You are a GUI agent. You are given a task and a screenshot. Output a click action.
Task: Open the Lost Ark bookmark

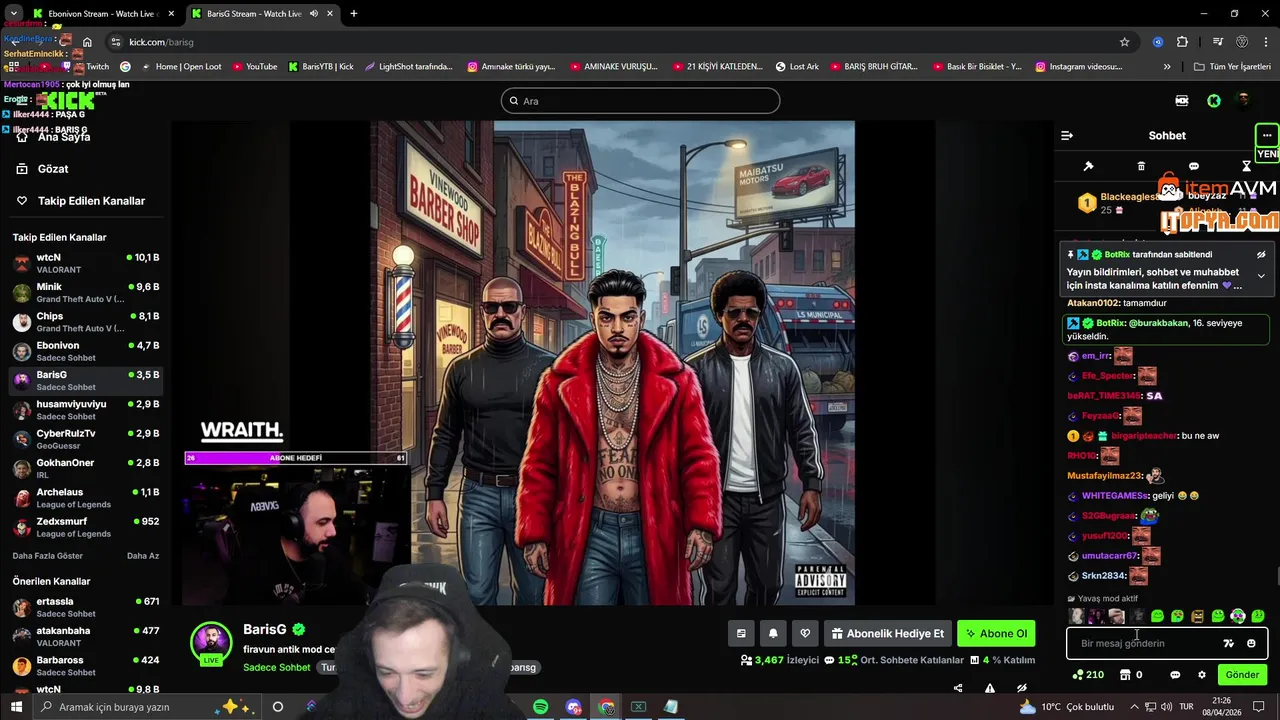click(797, 67)
